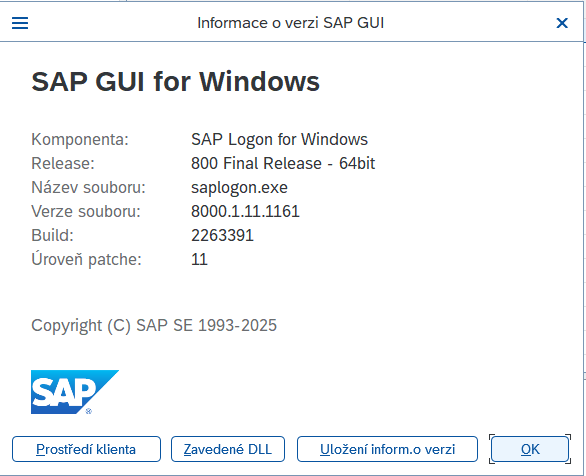
Task: Click the Název souboru label
Action: point(89,187)
